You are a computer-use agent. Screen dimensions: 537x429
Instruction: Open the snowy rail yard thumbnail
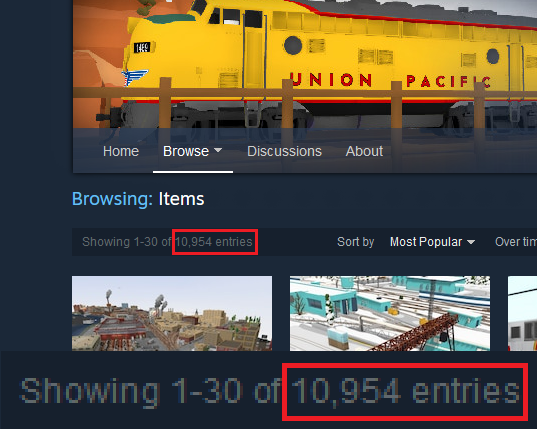[x=390, y=313]
